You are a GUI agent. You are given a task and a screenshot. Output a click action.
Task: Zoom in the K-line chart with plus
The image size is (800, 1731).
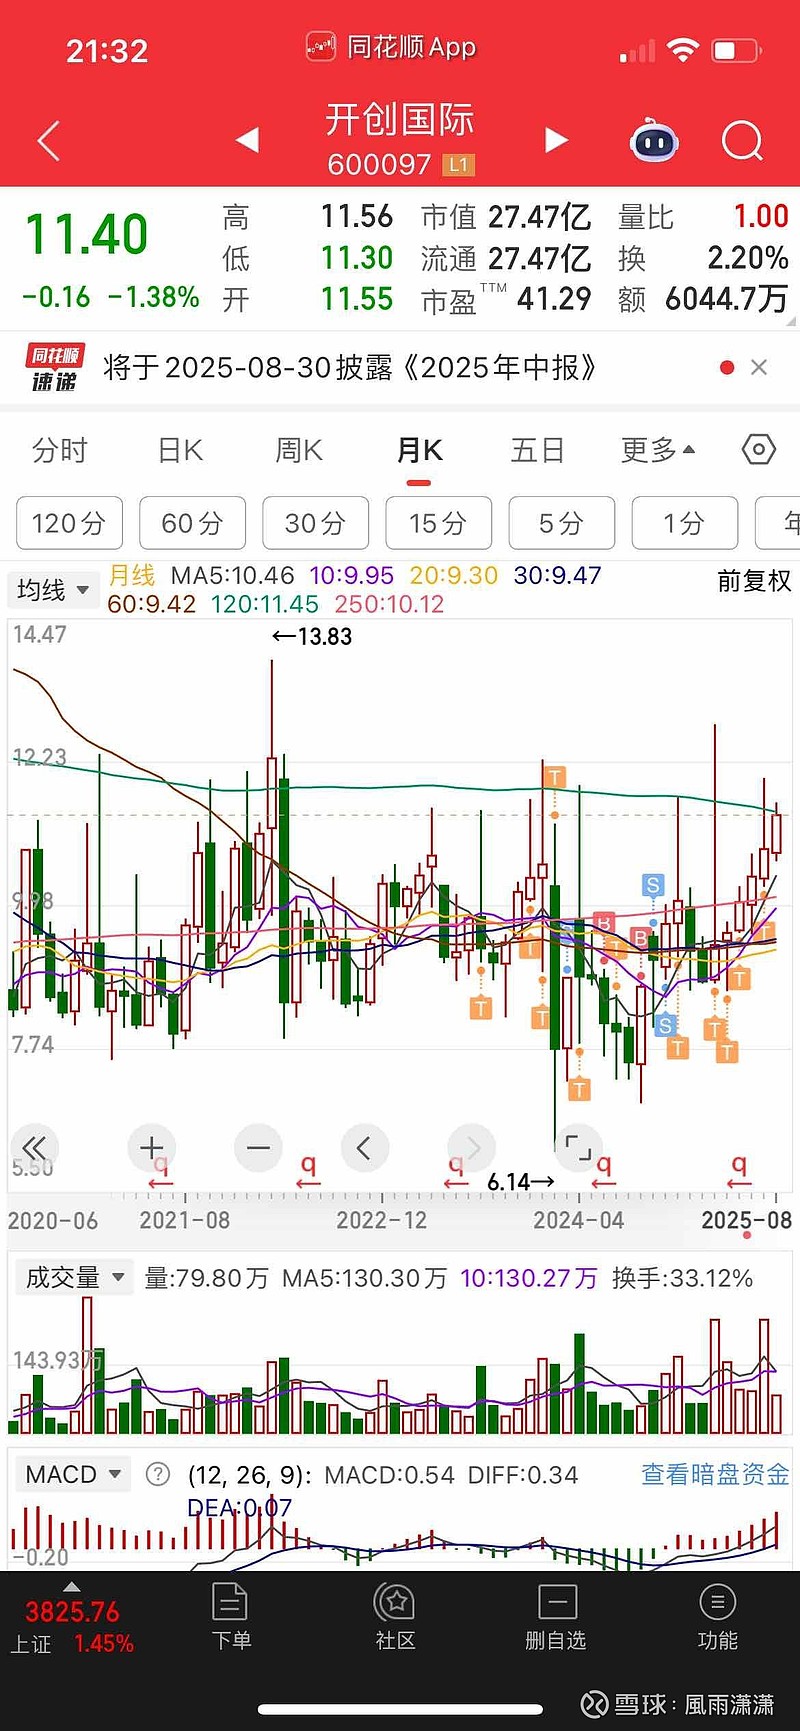[152, 1147]
